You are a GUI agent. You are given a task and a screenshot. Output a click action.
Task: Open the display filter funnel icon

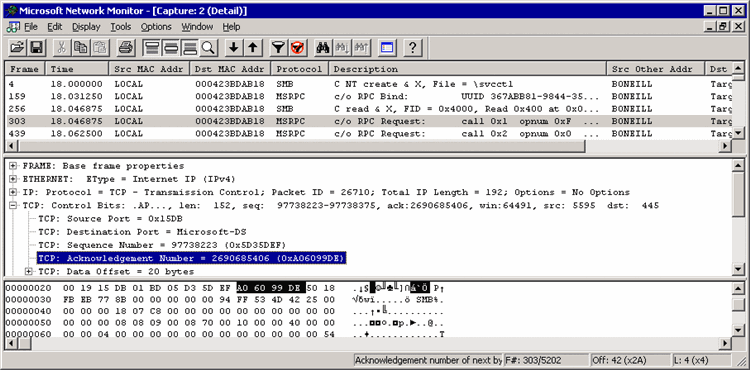278,47
